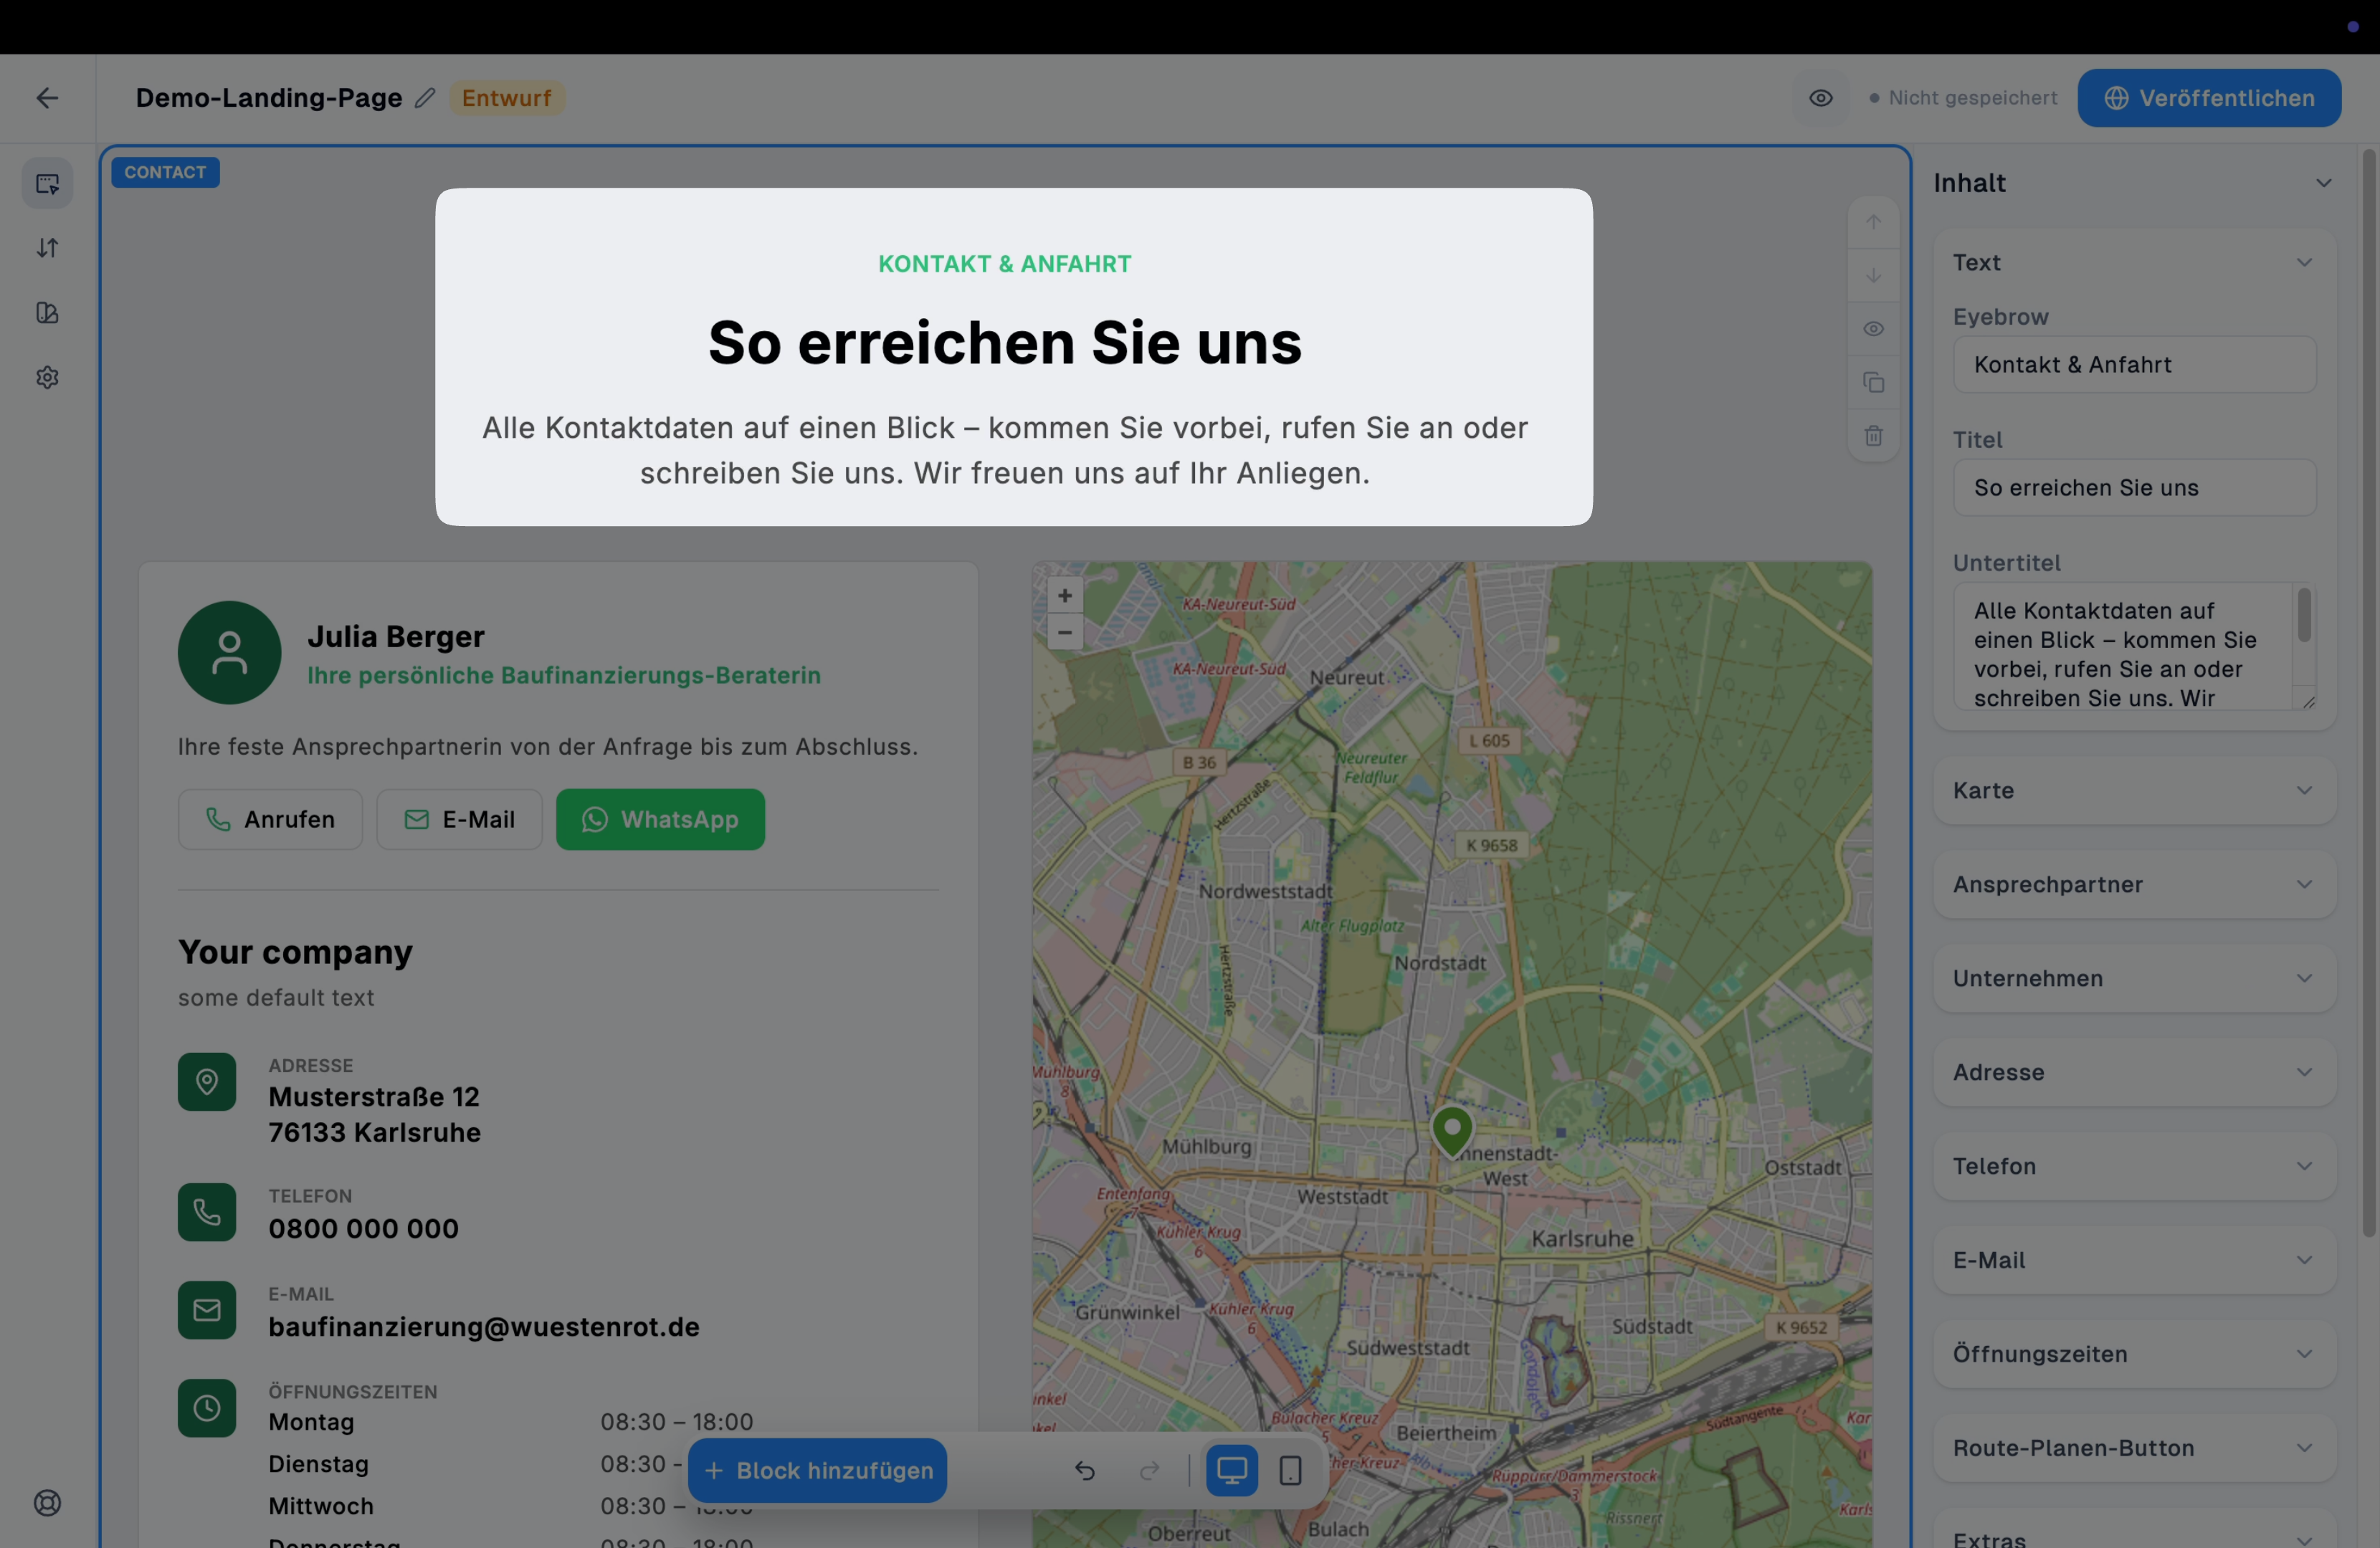Screen dimensions: 2380x1548
Task: Zoom out on the map
Action: click(x=1064, y=632)
